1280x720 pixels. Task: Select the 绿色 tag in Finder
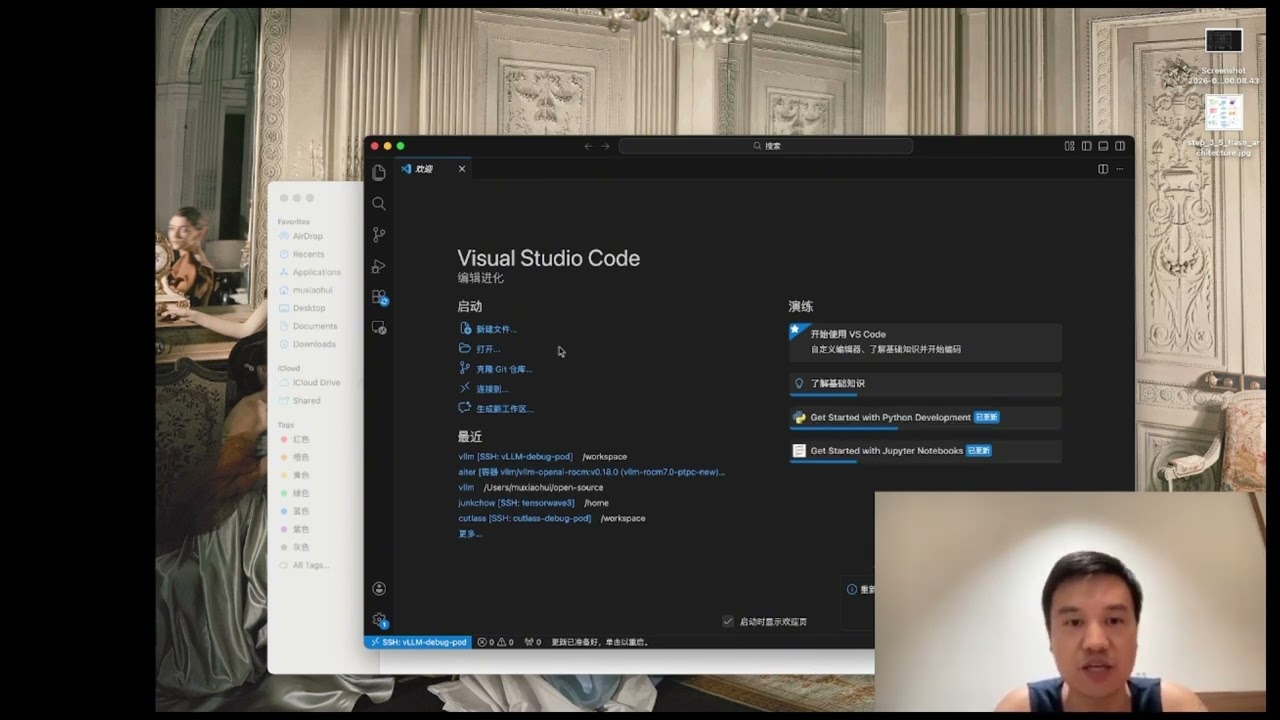[x=300, y=494]
